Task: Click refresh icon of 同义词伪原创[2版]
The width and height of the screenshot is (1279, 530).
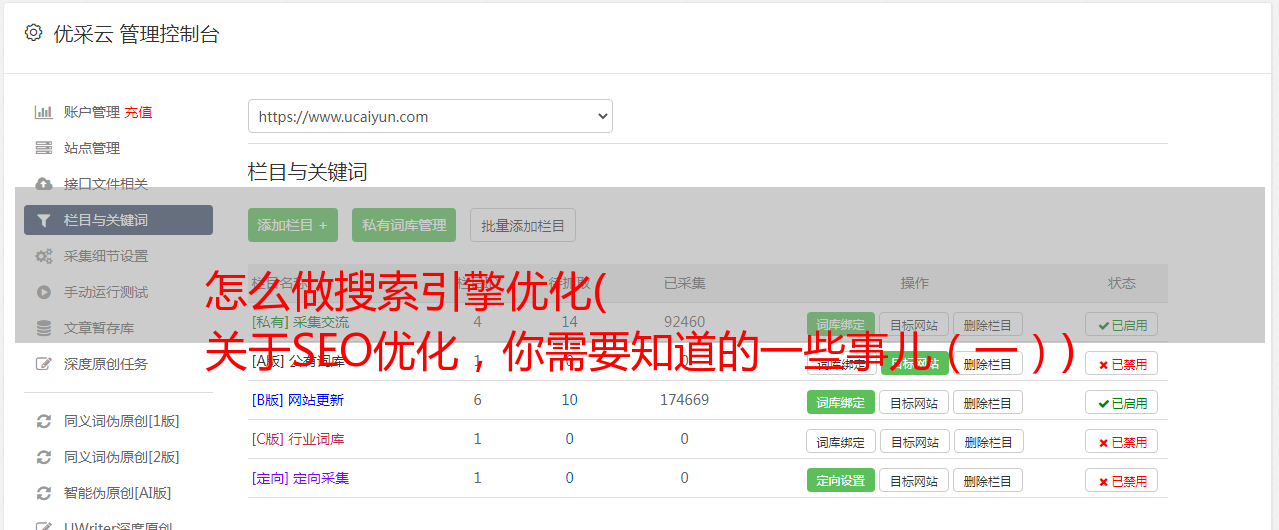Action: point(43,457)
